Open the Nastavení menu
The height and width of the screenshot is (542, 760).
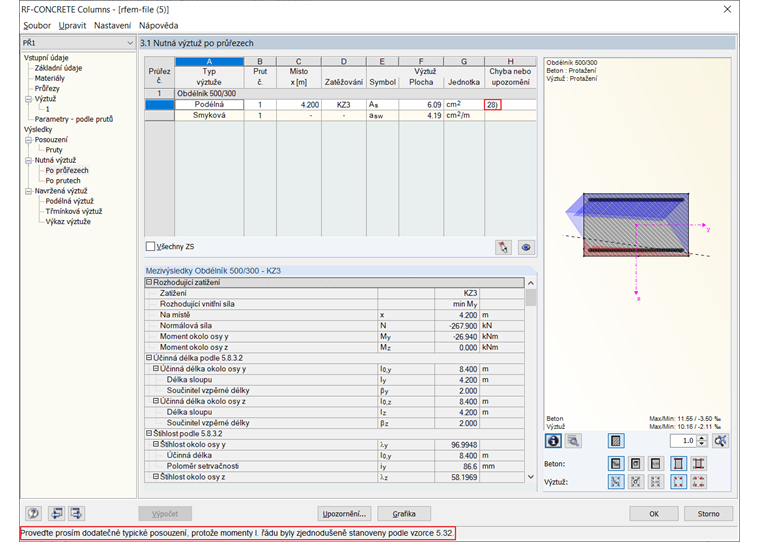point(112,26)
